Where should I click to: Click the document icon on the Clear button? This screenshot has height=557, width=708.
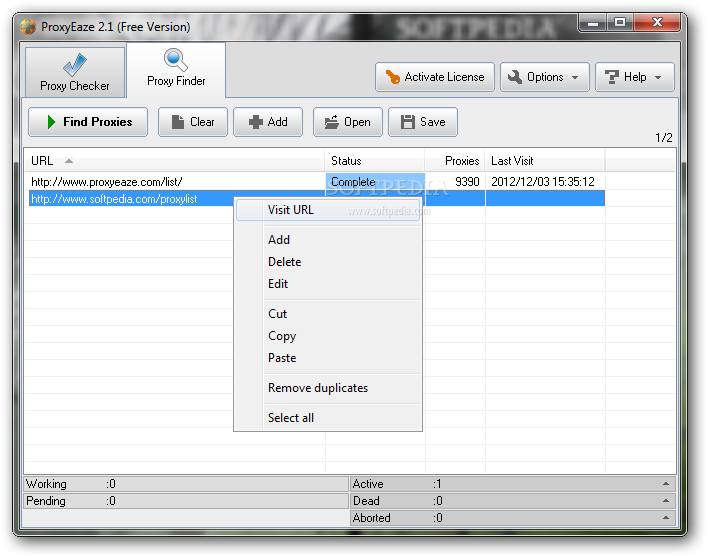click(x=178, y=122)
